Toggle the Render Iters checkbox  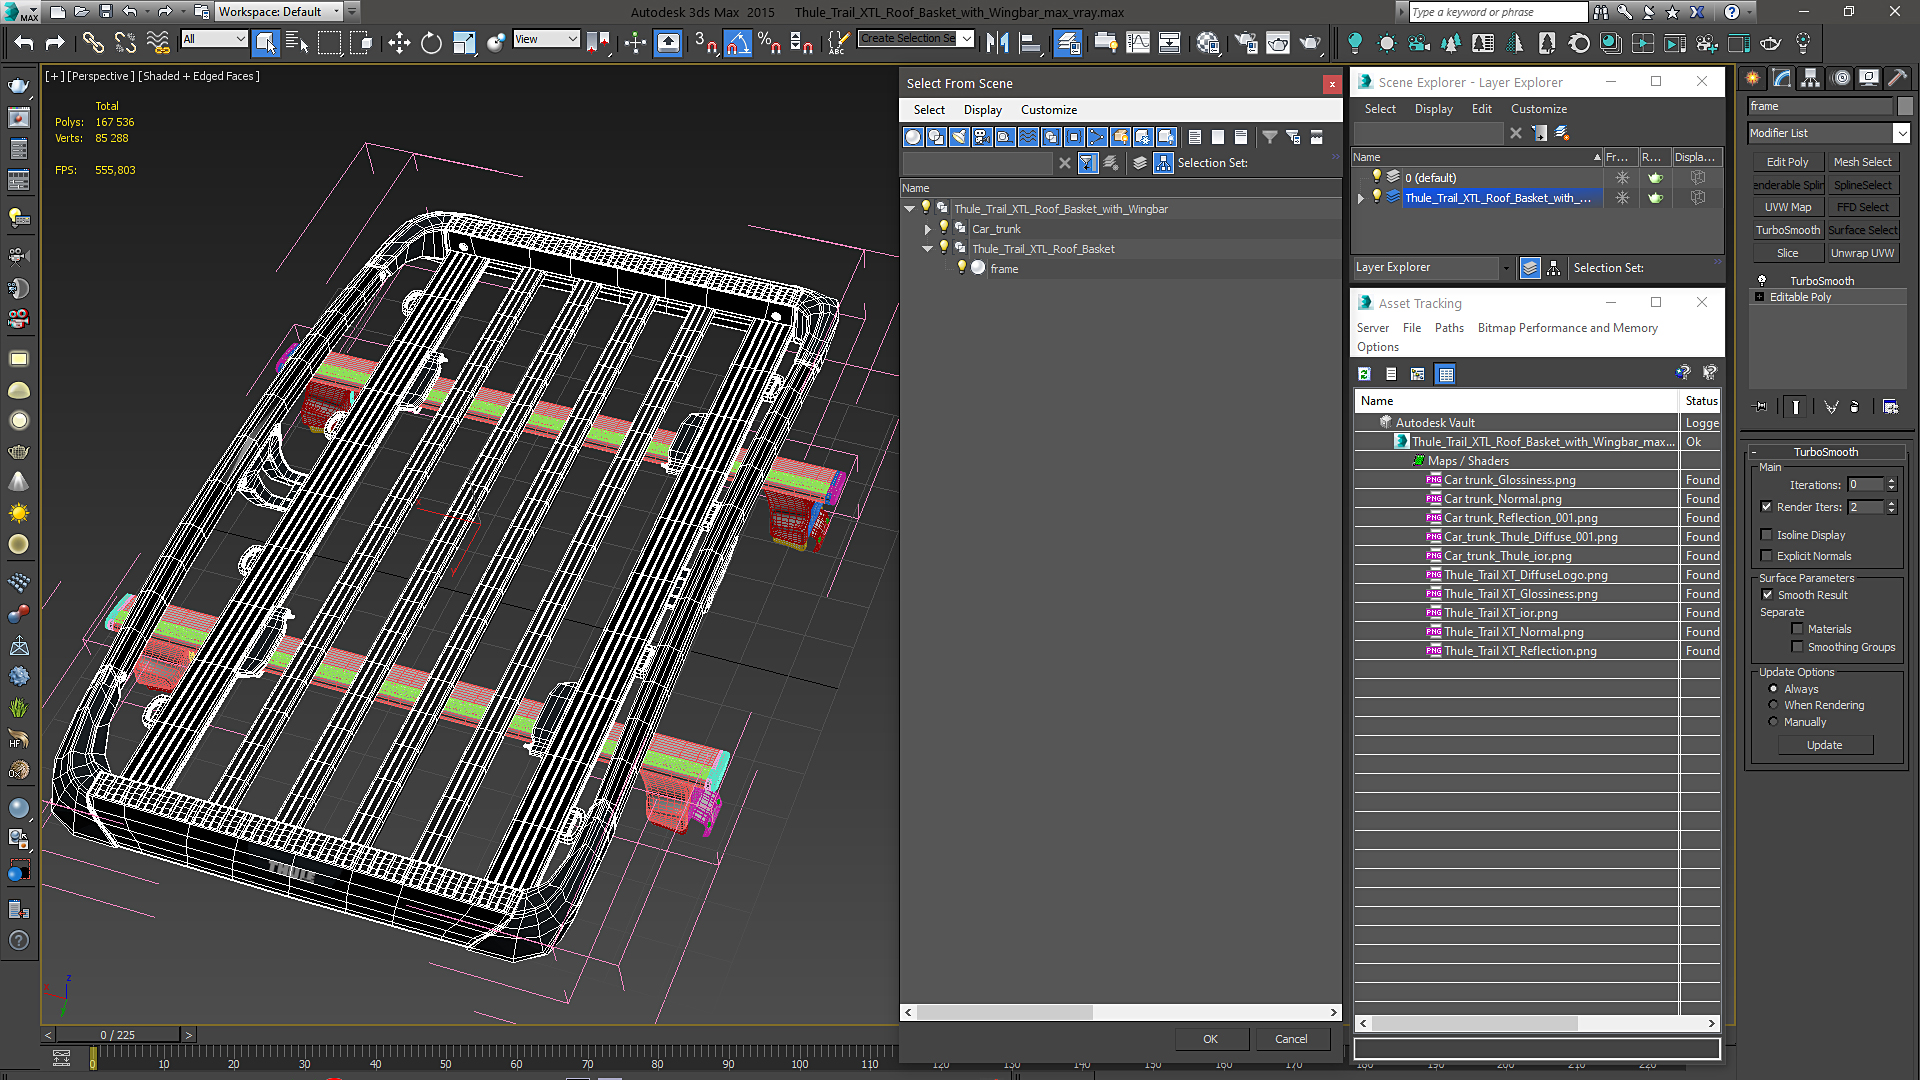1766,507
